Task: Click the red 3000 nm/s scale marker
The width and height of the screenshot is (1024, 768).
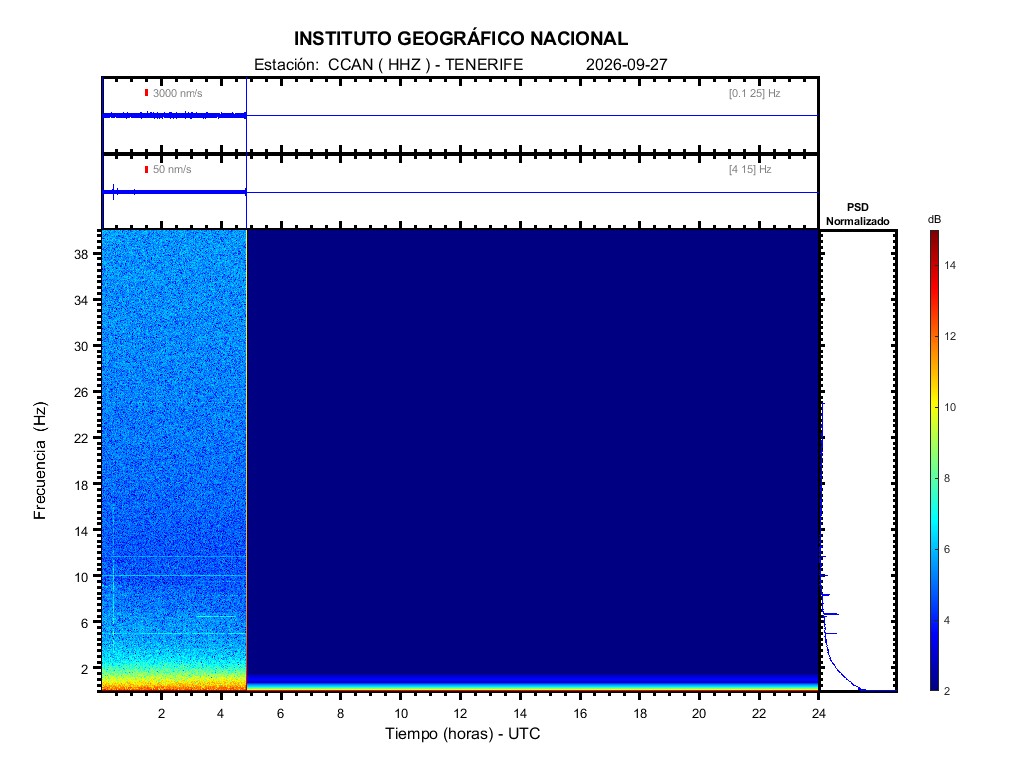Action: click(x=146, y=93)
